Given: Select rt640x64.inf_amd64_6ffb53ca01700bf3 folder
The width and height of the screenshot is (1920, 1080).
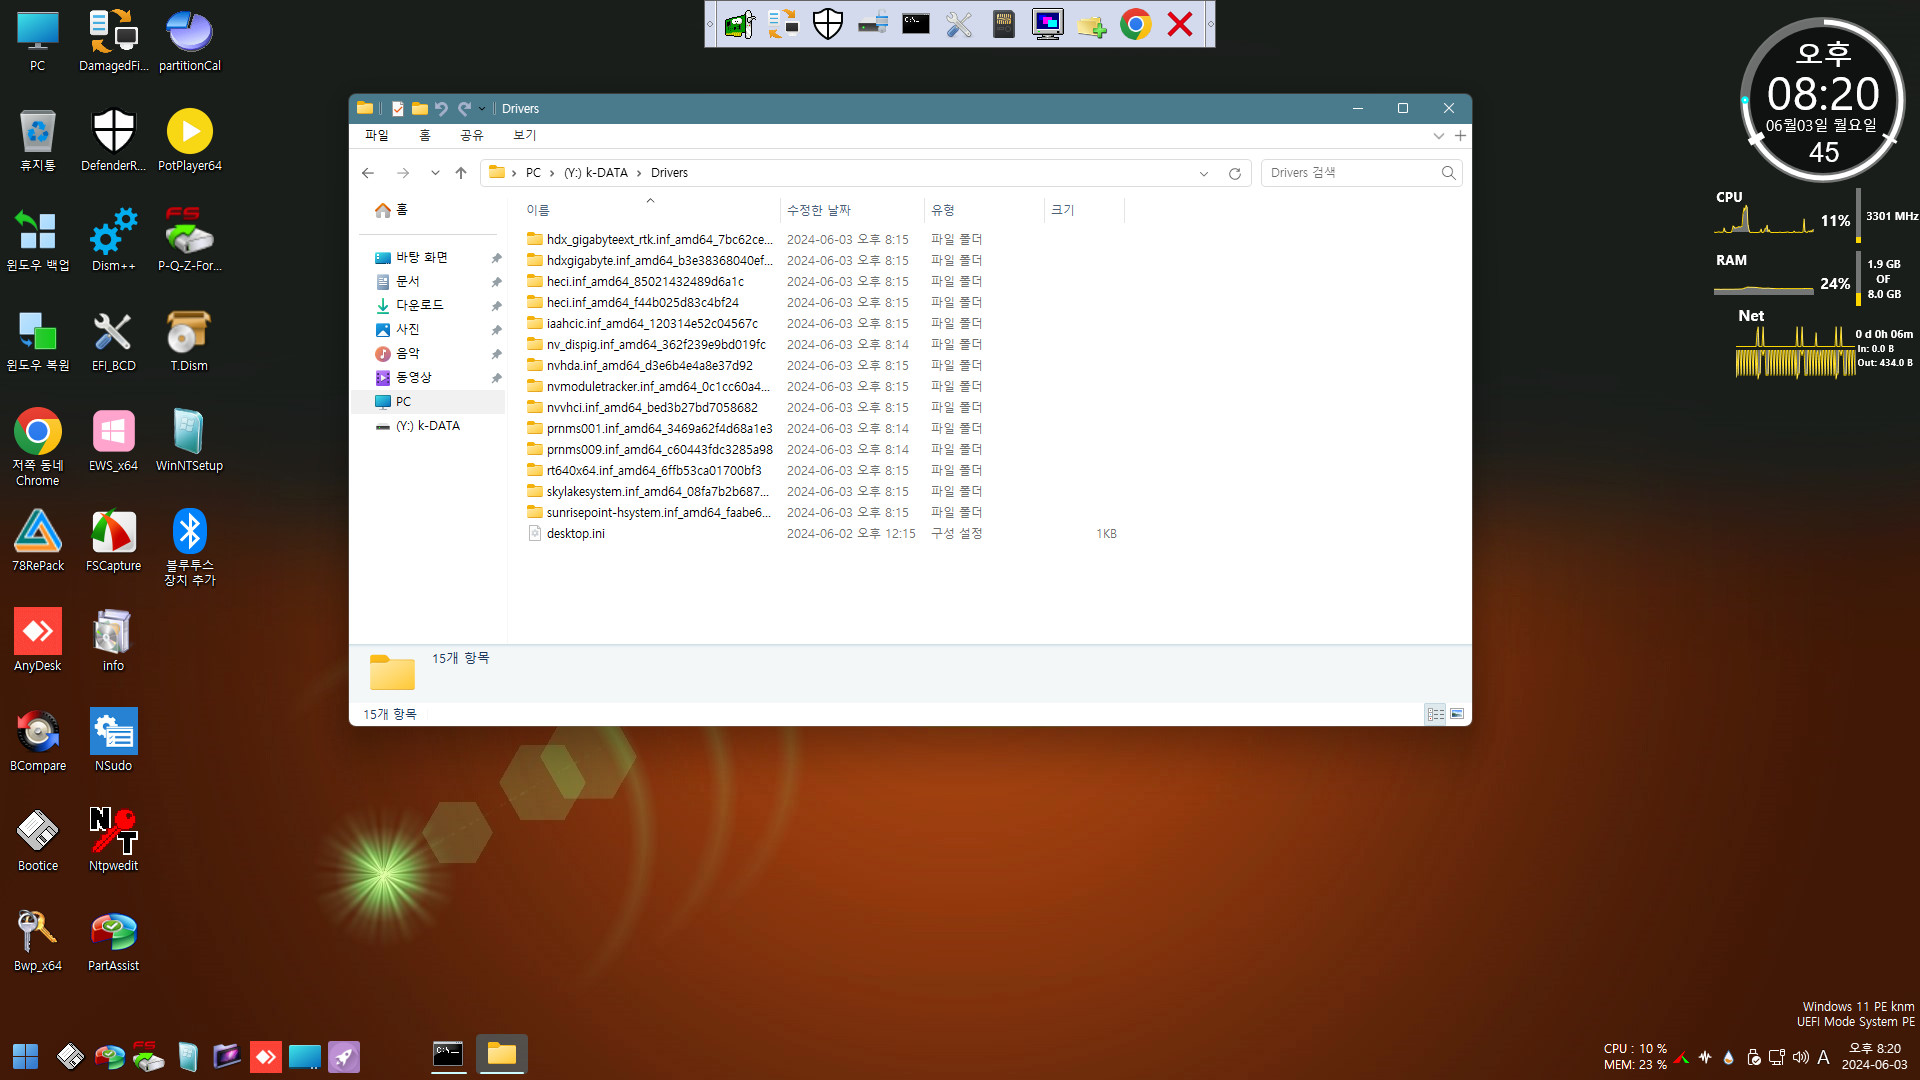Looking at the screenshot, I should point(654,471).
